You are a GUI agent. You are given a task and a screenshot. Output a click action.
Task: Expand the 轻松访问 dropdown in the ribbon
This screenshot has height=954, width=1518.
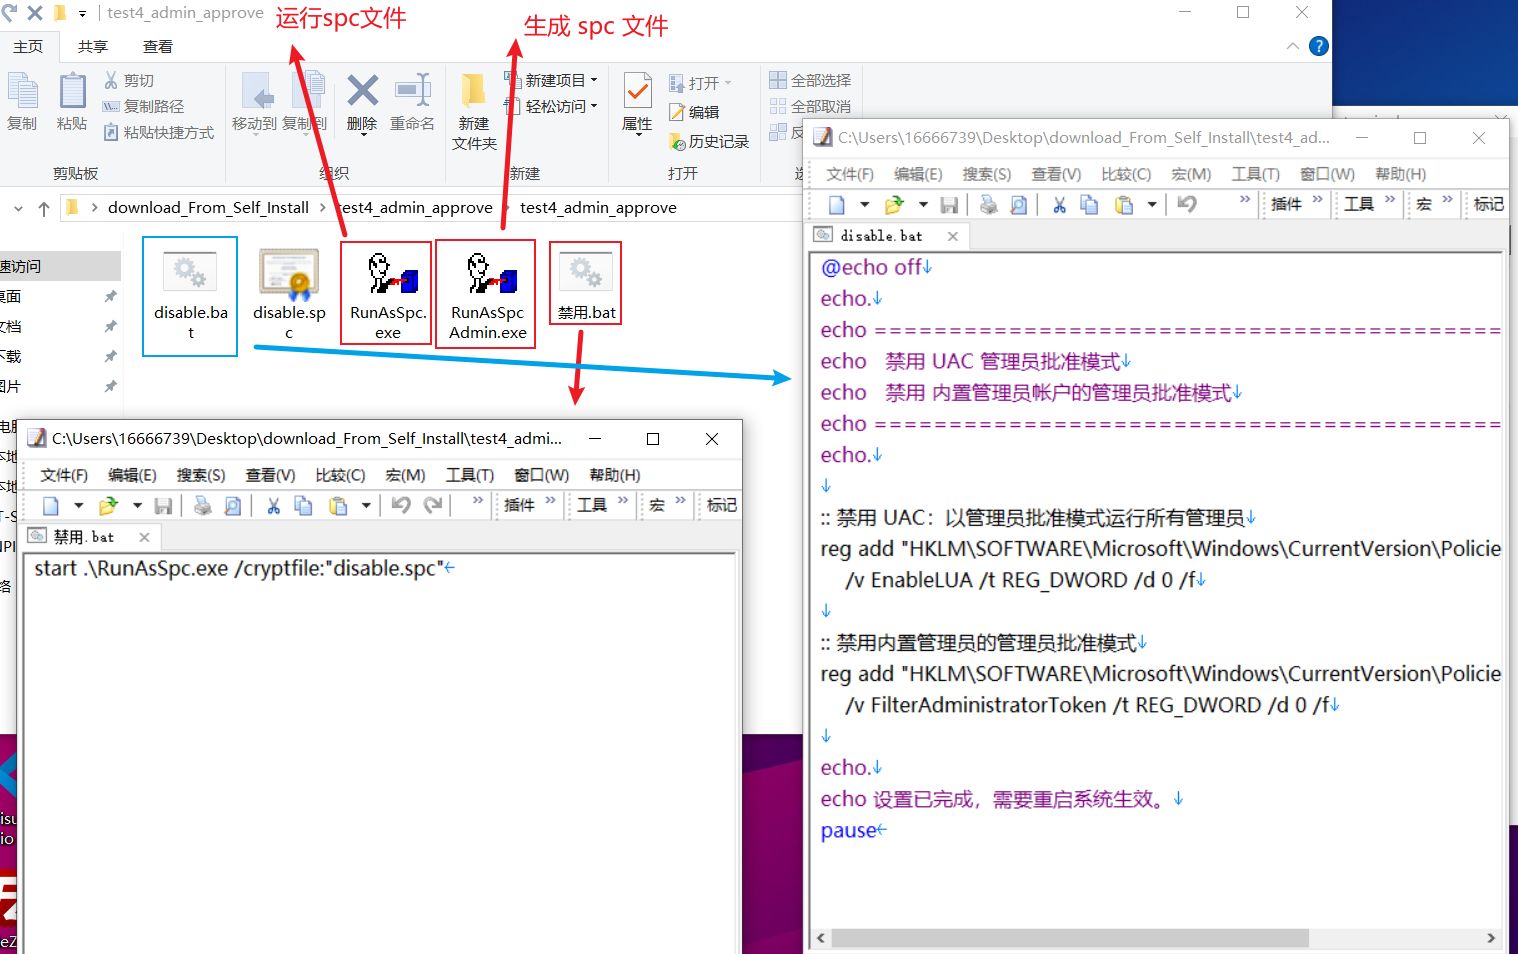[560, 106]
